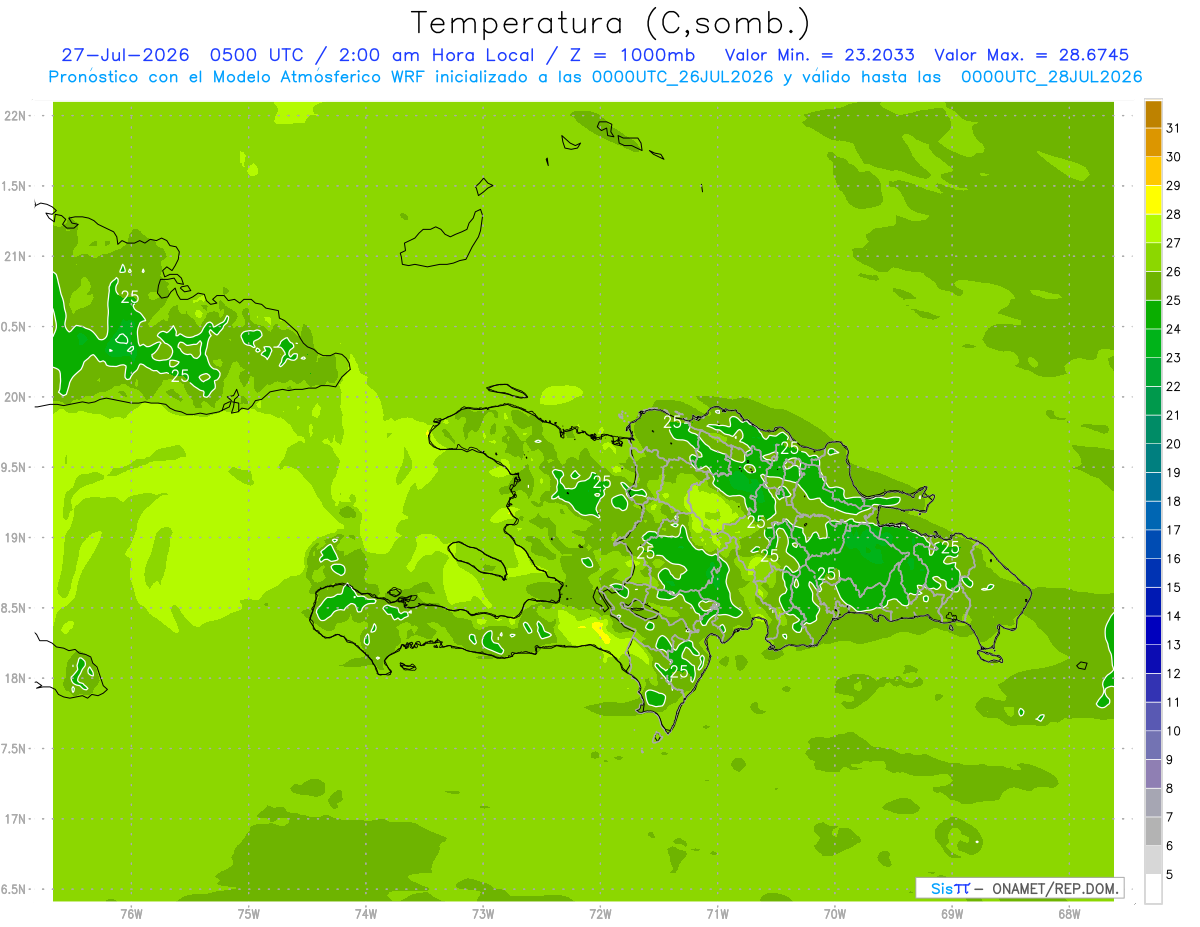Pick the teal swatch between legend 19 and 20
Viewport: 1200px width, 927px height.
coord(1154,459)
